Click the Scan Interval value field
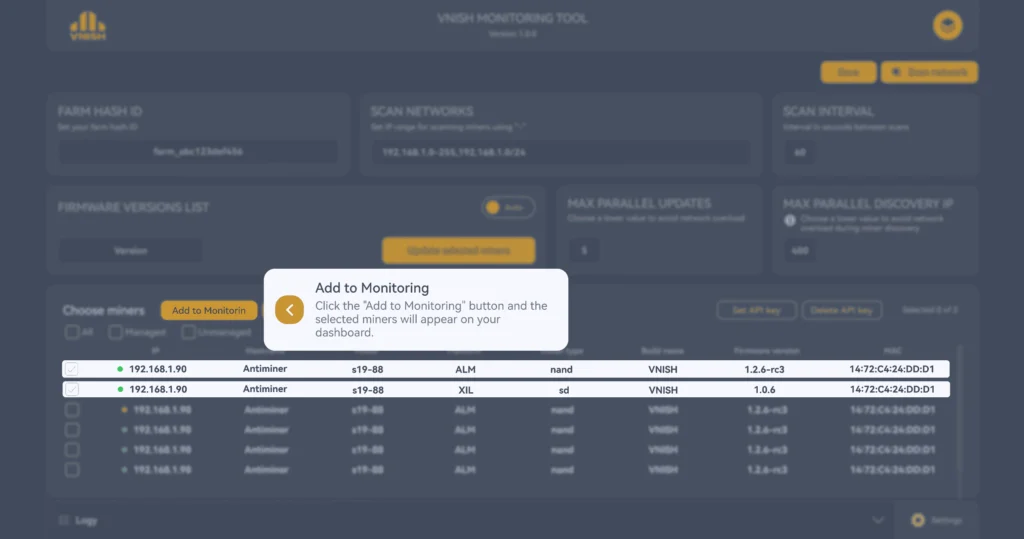Viewport: 1024px width, 539px height. (x=800, y=152)
